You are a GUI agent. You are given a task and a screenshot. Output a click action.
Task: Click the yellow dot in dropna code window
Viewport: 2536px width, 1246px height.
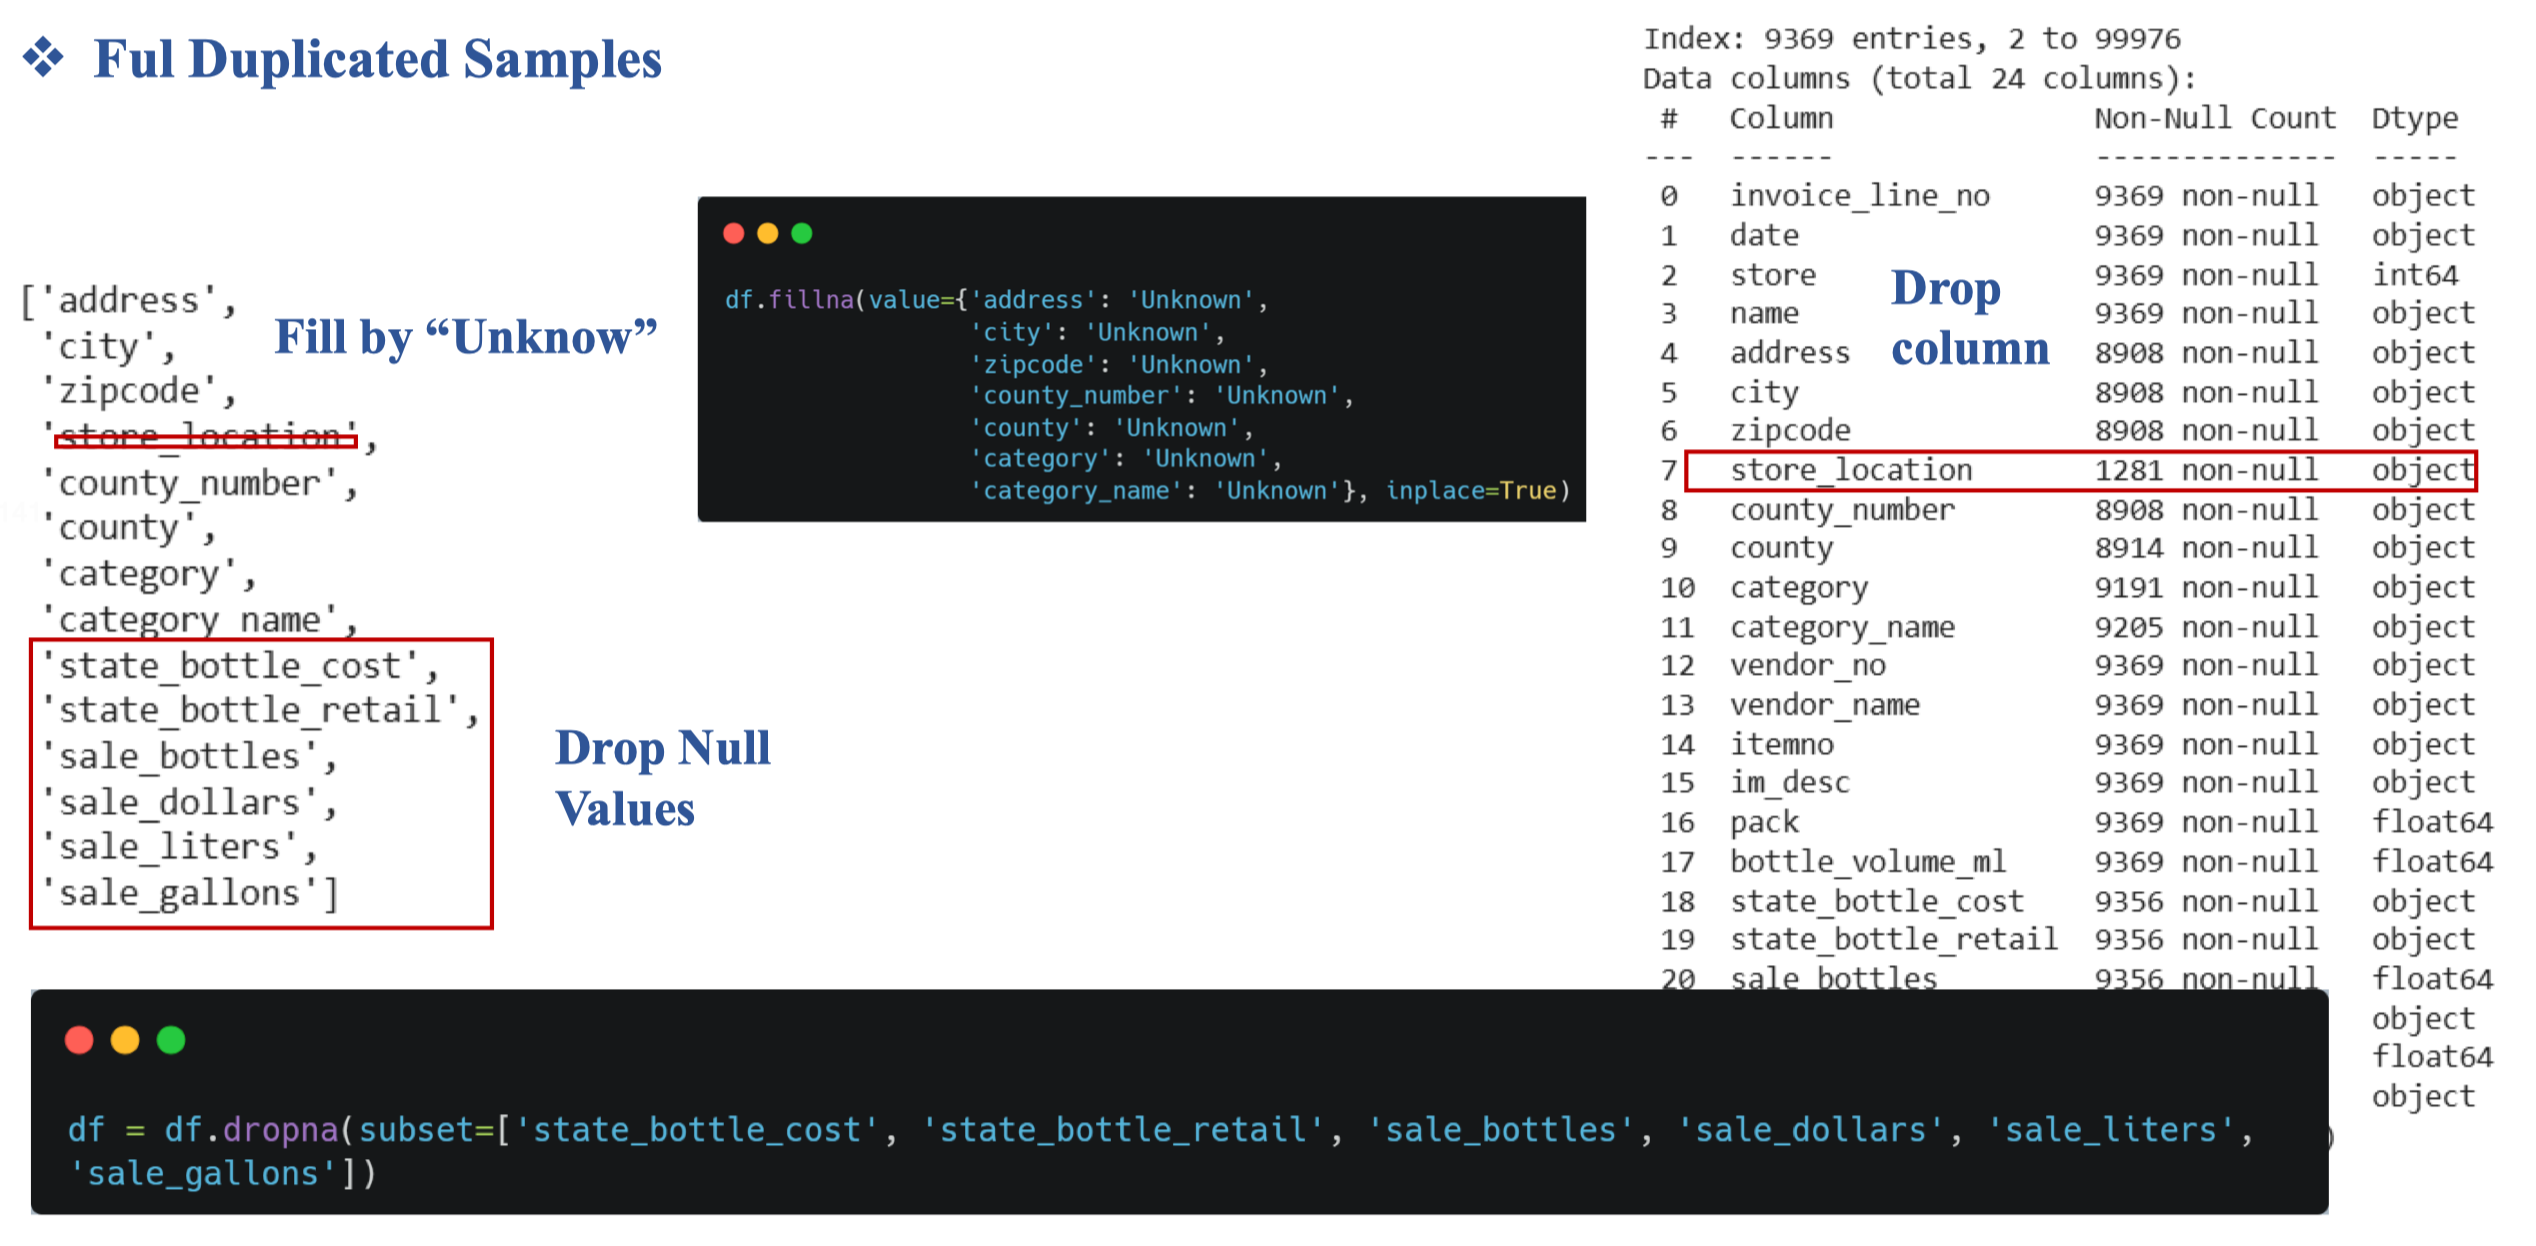(x=125, y=1040)
